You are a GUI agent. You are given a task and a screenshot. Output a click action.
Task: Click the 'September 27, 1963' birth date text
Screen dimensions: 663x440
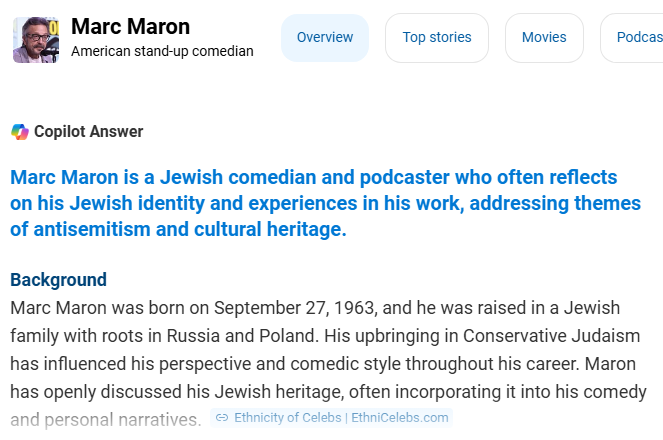coord(295,308)
